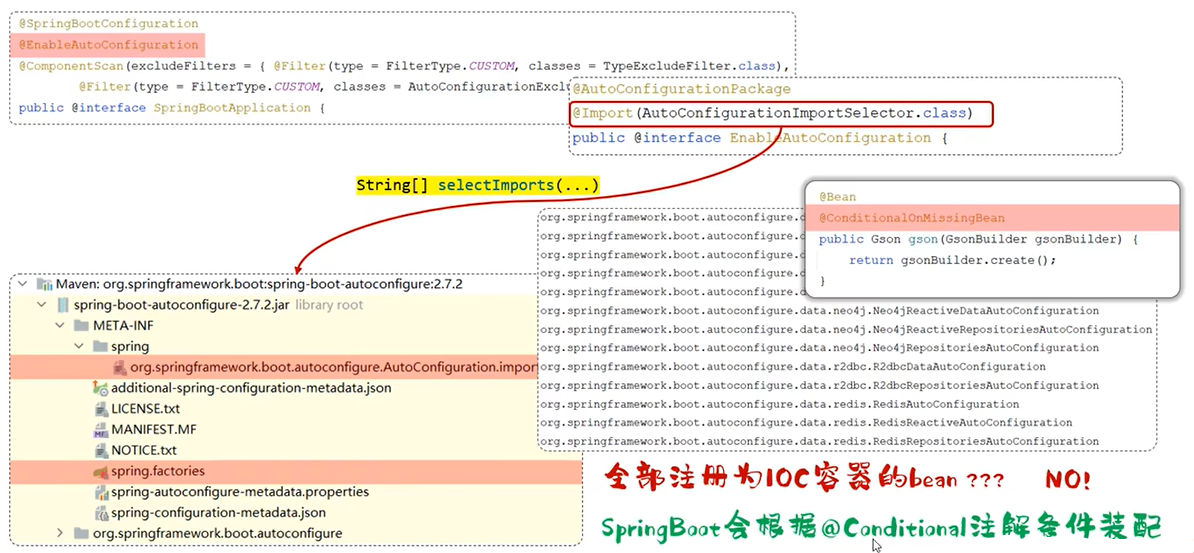Viewport: 1194px width, 553px height.
Task: Open LICENSE.txt in the tree
Action: pyautogui.click(x=145, y=409)
